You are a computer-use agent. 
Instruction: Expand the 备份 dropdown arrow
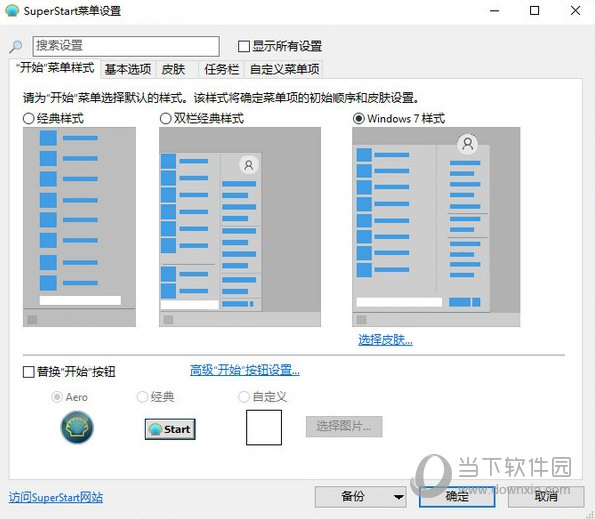tap(398, 497)
